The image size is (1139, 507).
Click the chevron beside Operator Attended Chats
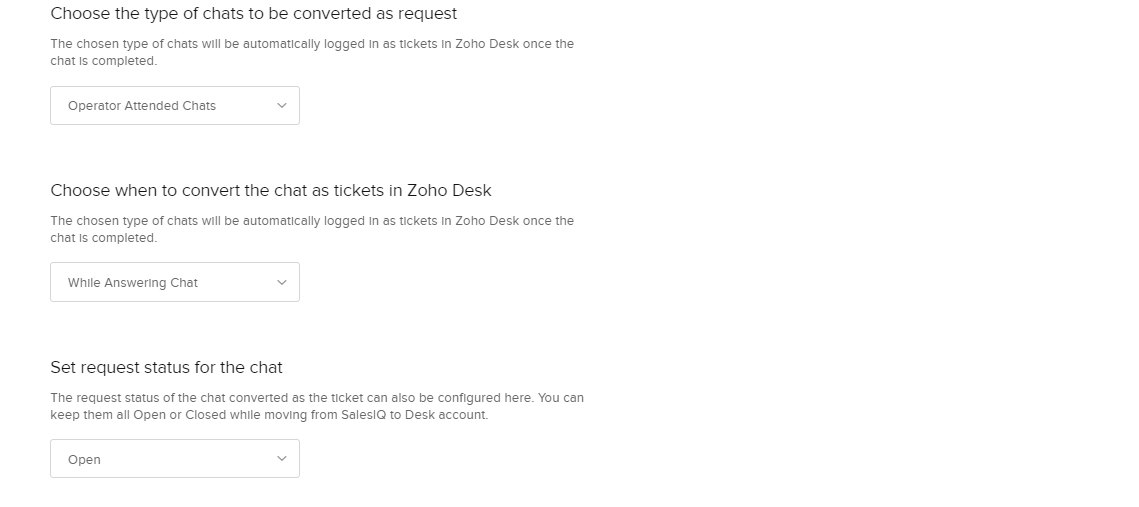click(281, 105)
